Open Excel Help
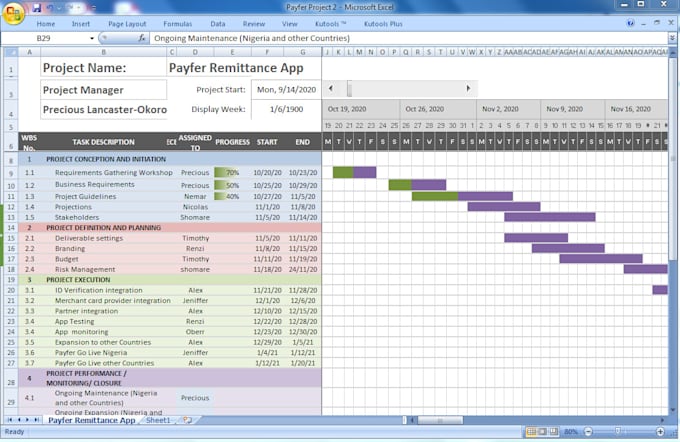This screenshot has width=680, height=442. pos(631,23)
